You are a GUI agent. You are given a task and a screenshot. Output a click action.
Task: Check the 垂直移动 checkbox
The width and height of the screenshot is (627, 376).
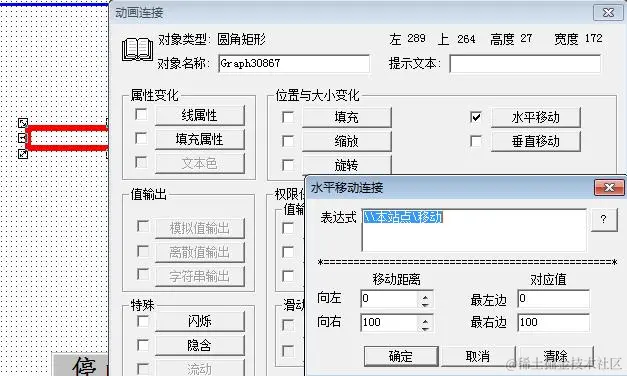click(476, 141)
